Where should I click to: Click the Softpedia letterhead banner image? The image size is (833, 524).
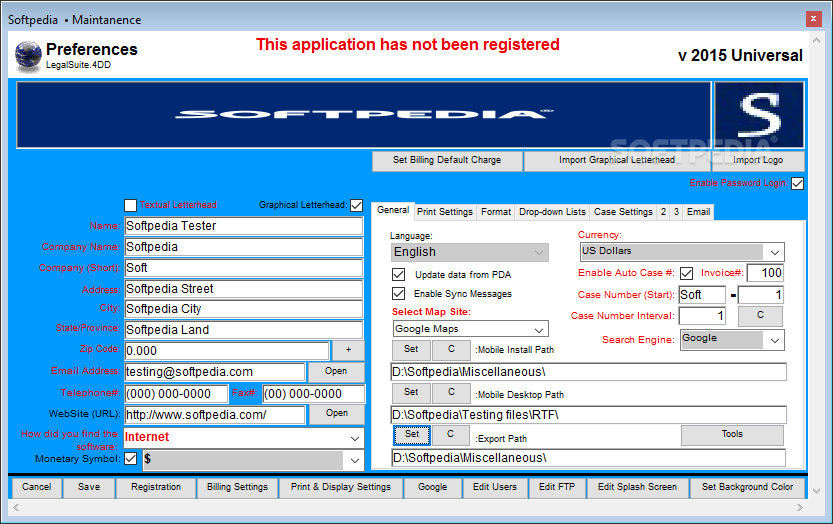pyautogui.click(x=364, y=115)
